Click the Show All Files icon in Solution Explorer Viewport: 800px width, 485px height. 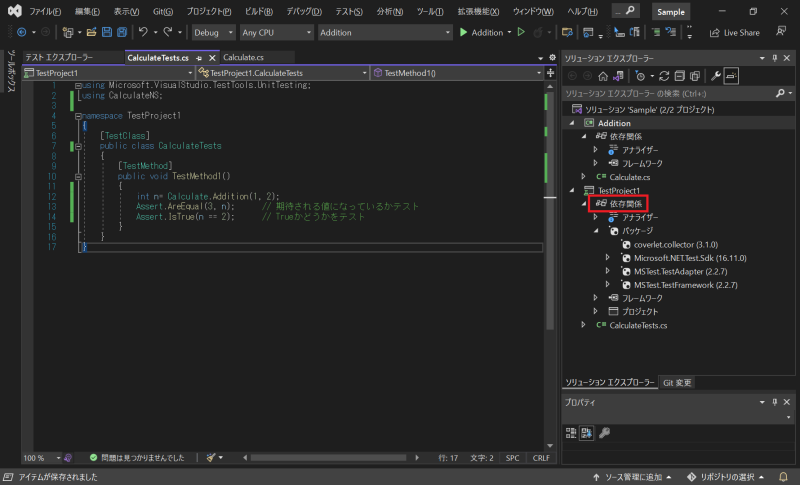click(x=694, y=76)
